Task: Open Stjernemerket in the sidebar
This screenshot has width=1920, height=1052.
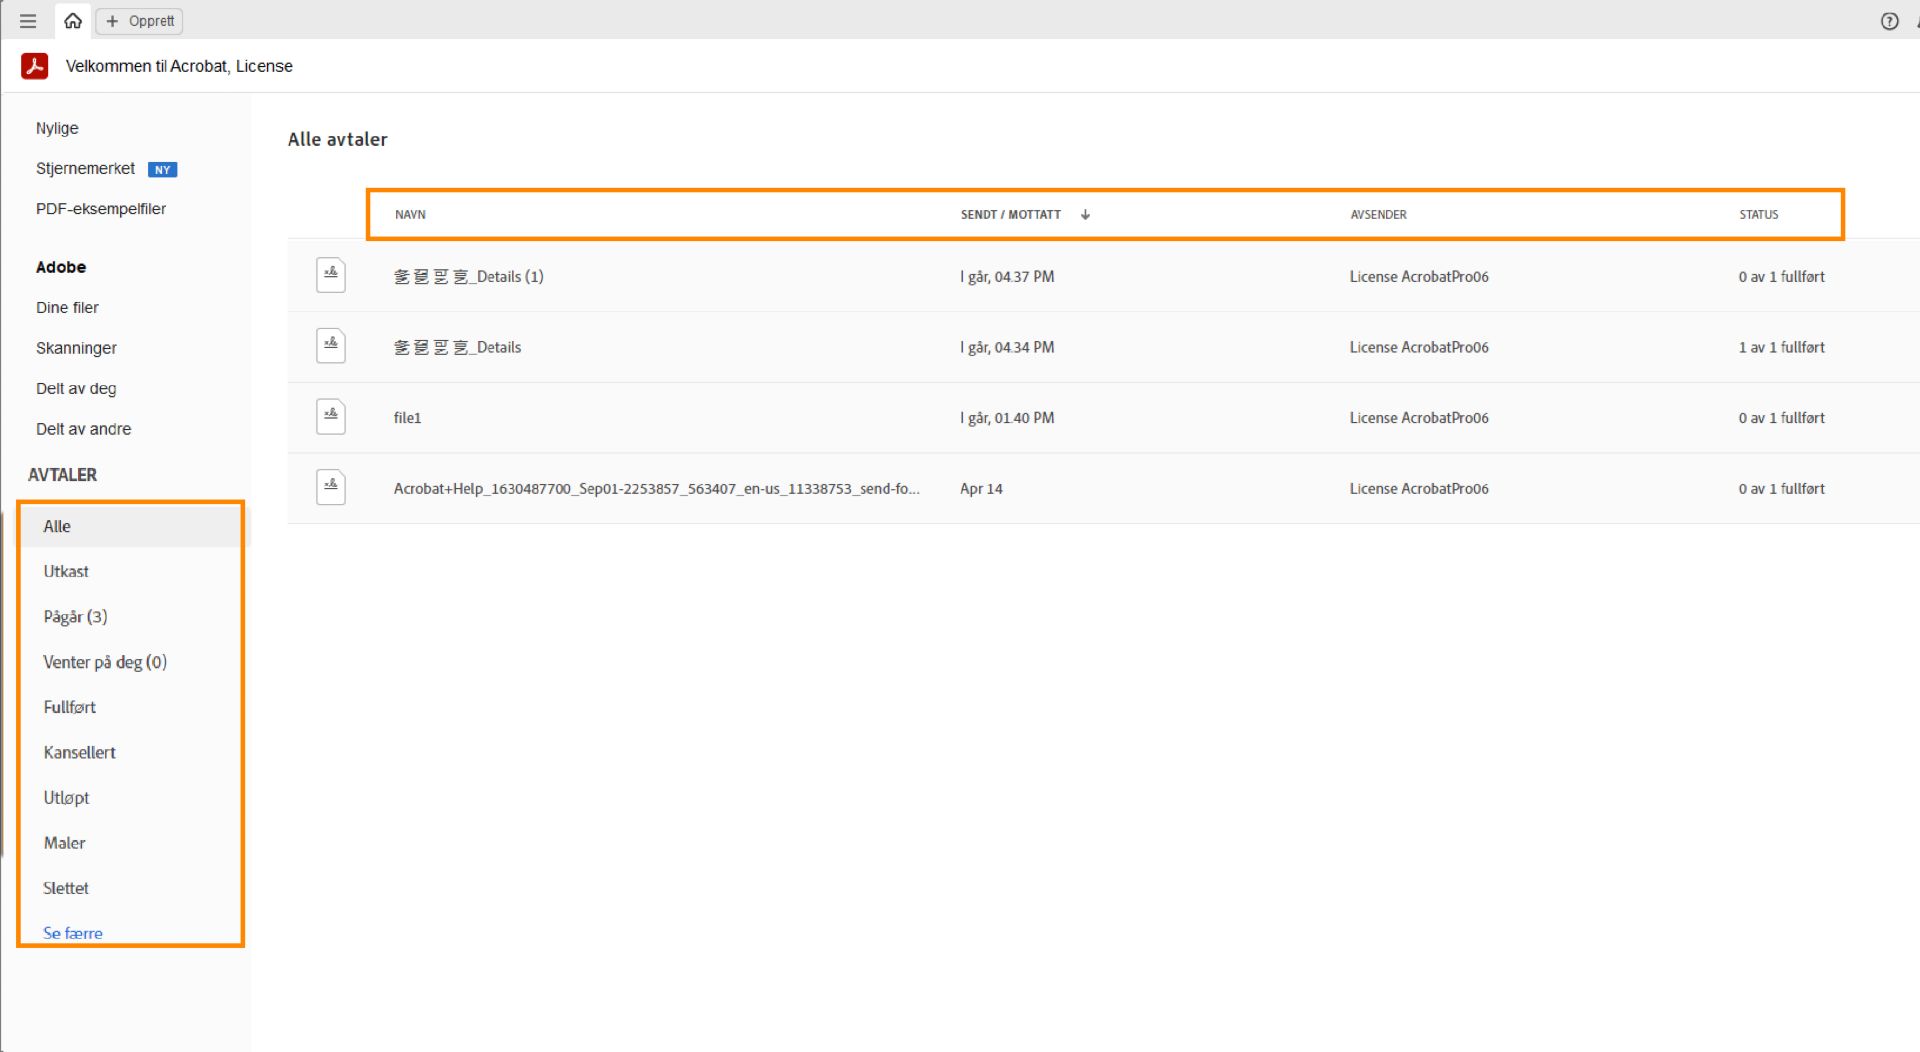Action: pos(85,168)
